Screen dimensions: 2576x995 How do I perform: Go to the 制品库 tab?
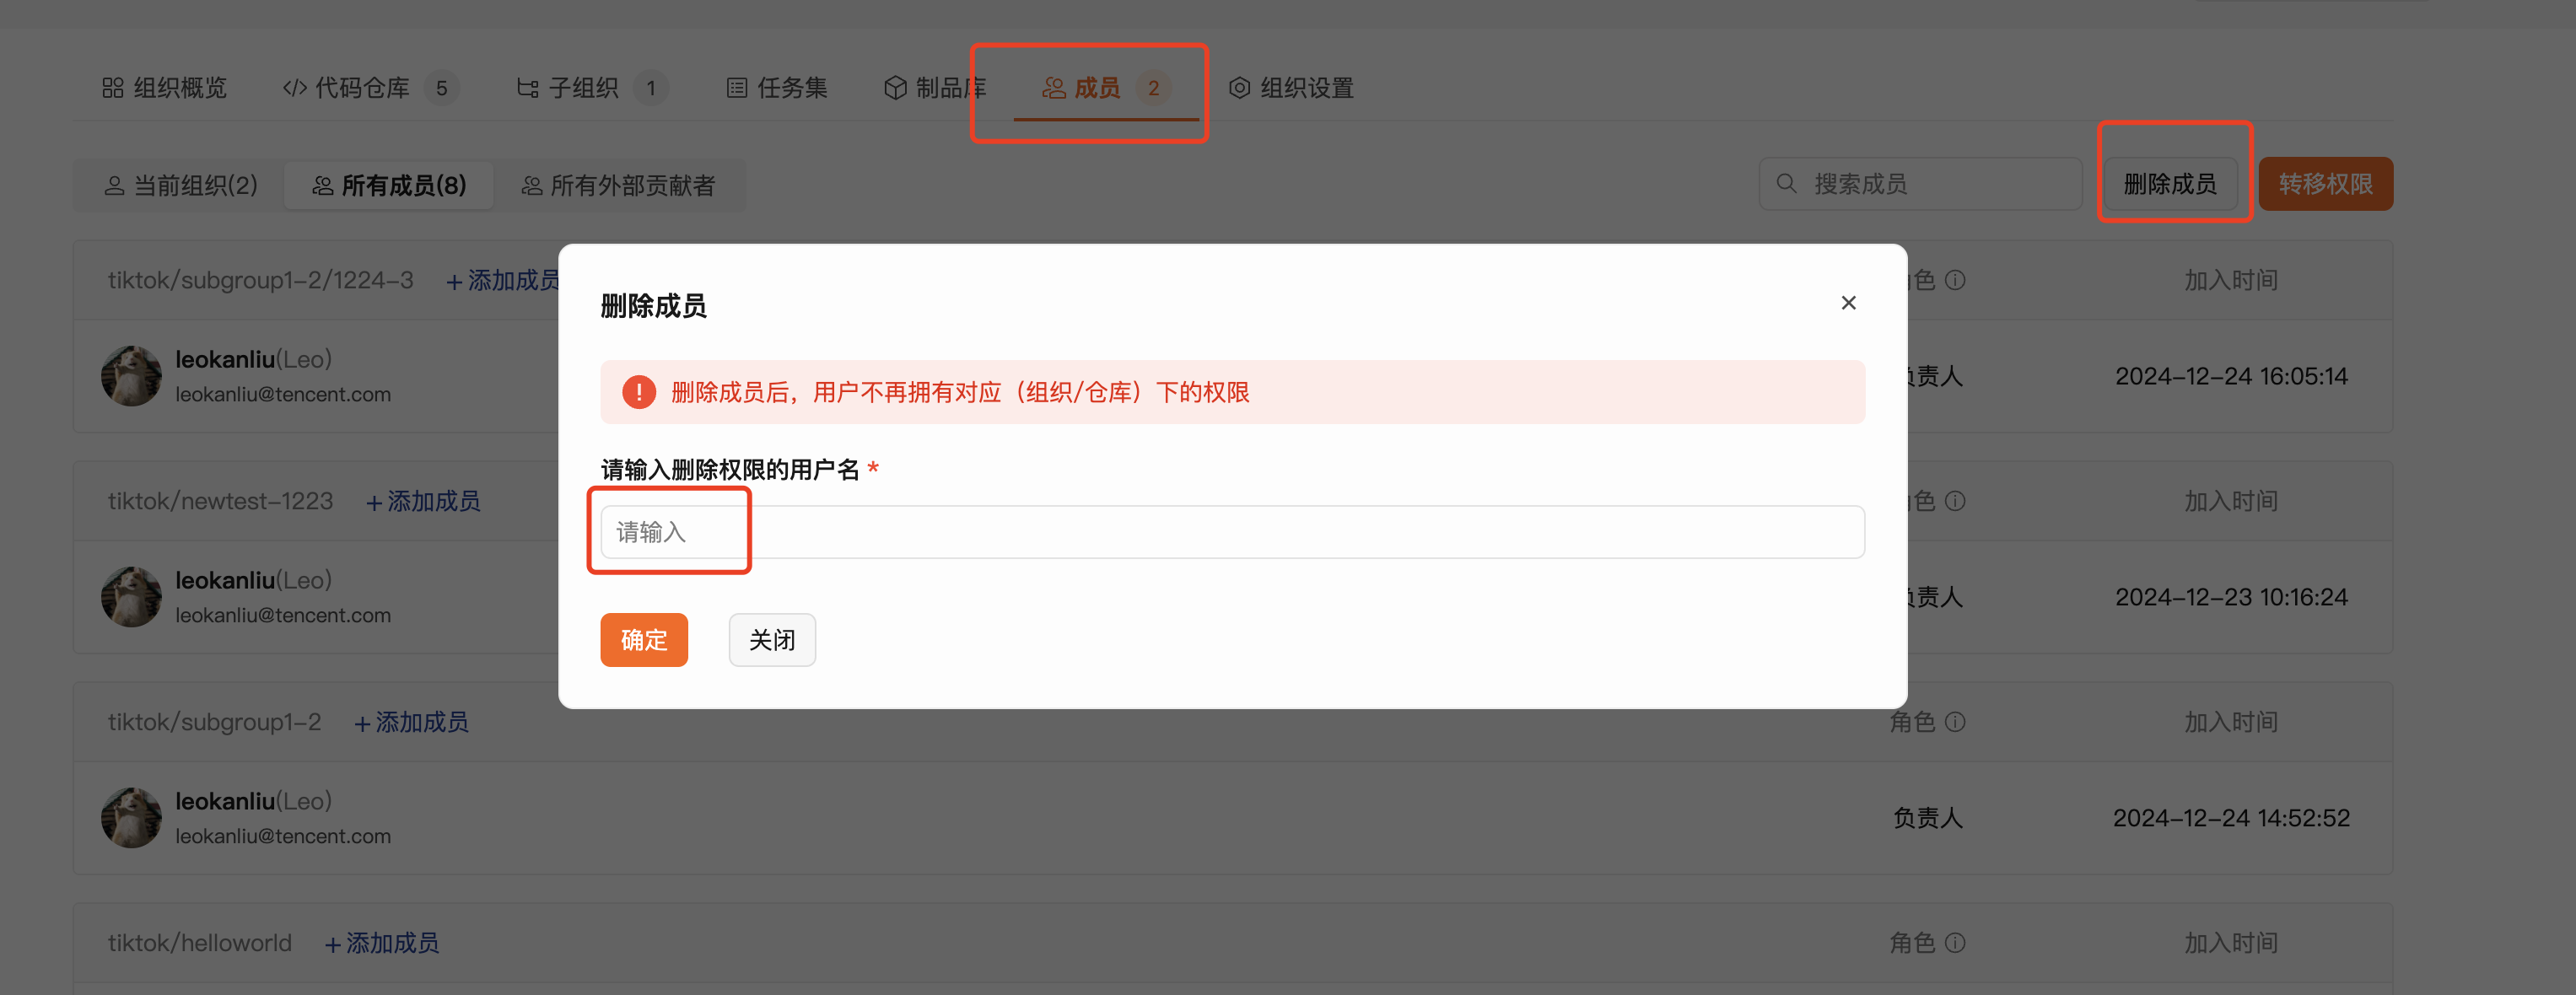pyautogui.click(x=935, y=88)
